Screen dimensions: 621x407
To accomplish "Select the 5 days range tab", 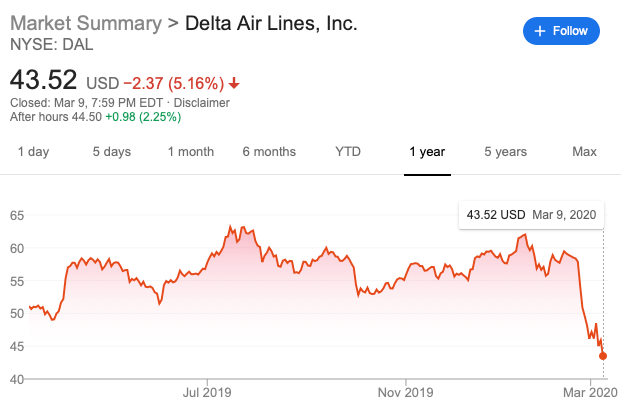I will [111, 152].
